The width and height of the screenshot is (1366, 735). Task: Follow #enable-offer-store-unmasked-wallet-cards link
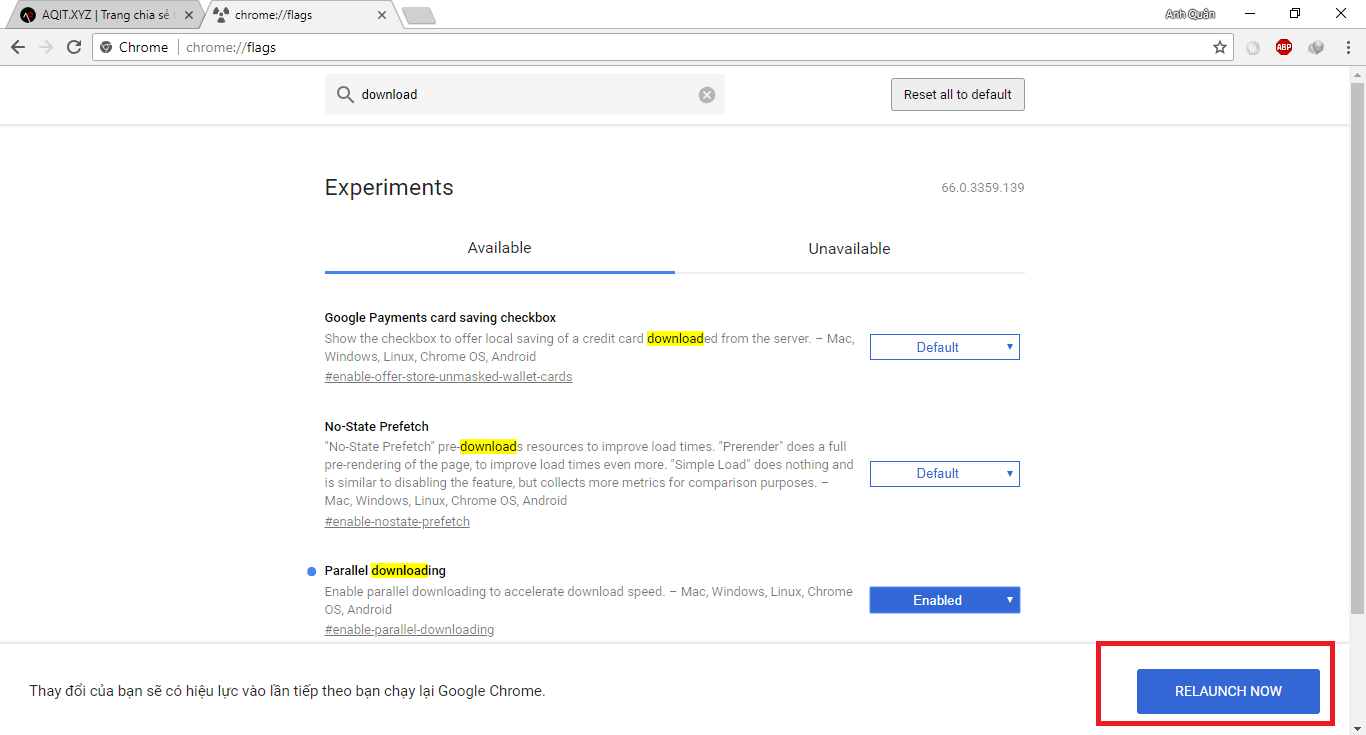tap(449, 377)
